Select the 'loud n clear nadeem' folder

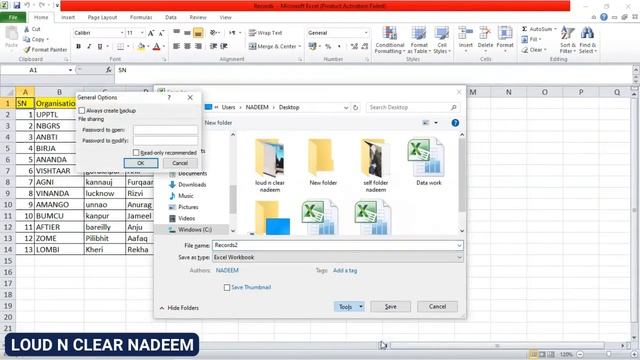(270, 166)
